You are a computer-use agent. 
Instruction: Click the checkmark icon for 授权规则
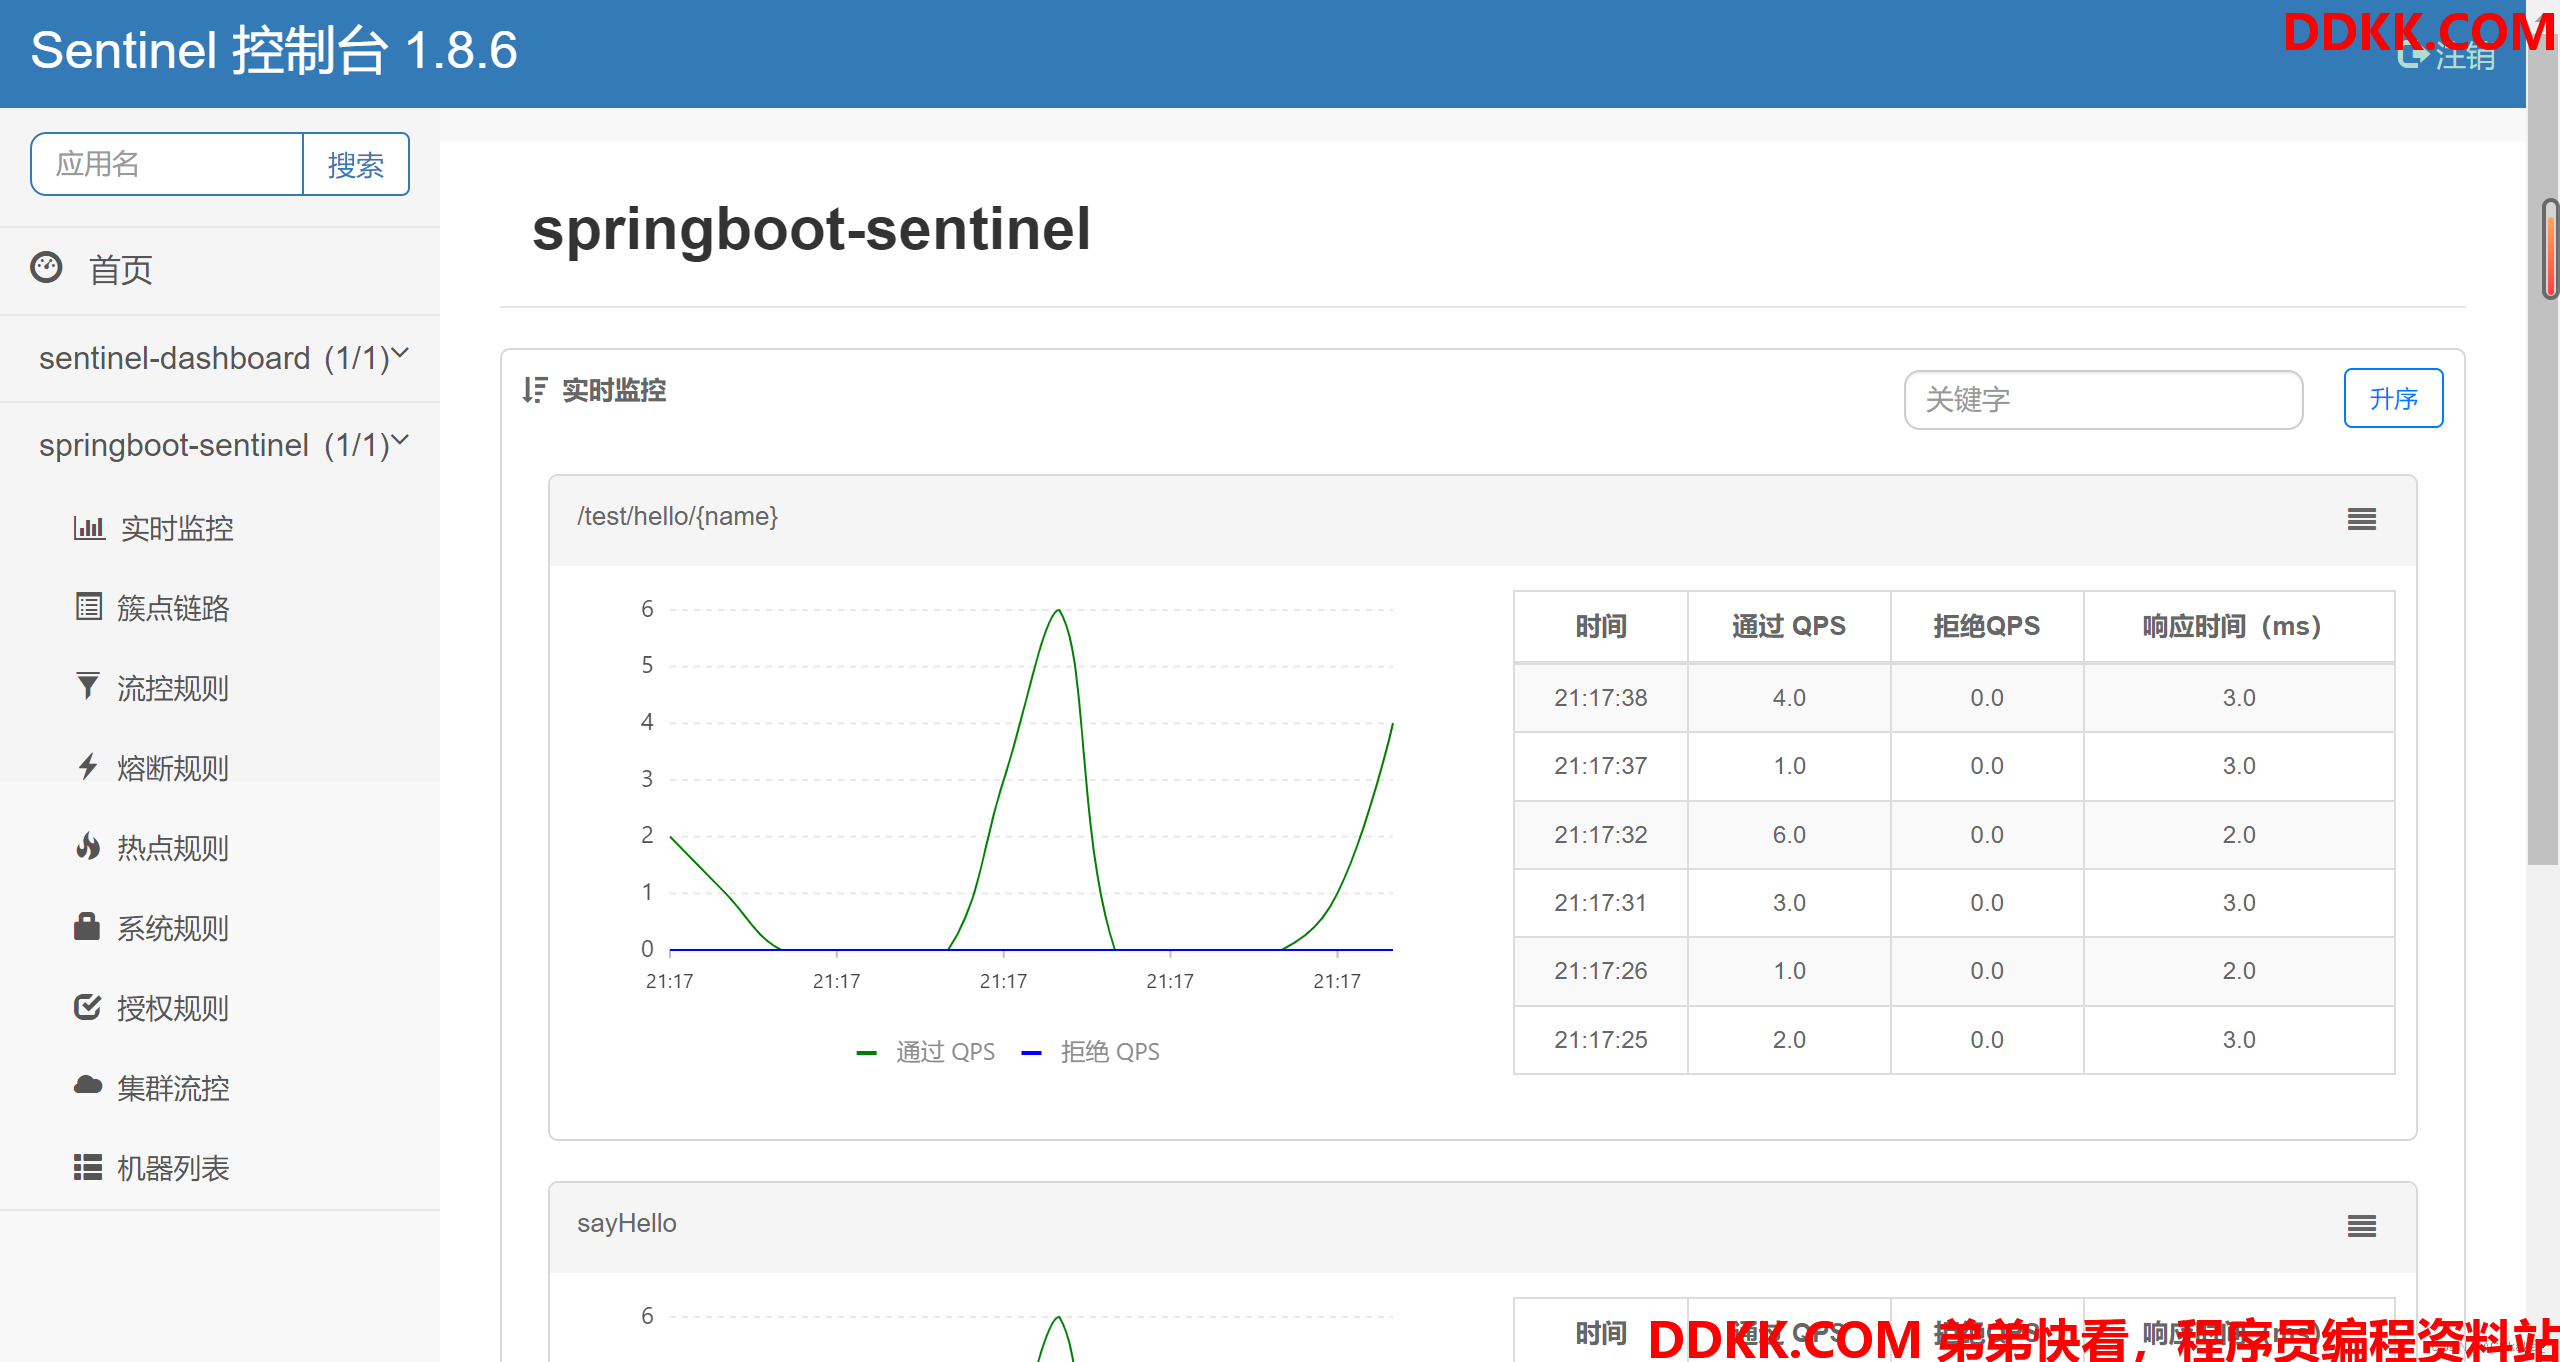point(88,1006)
